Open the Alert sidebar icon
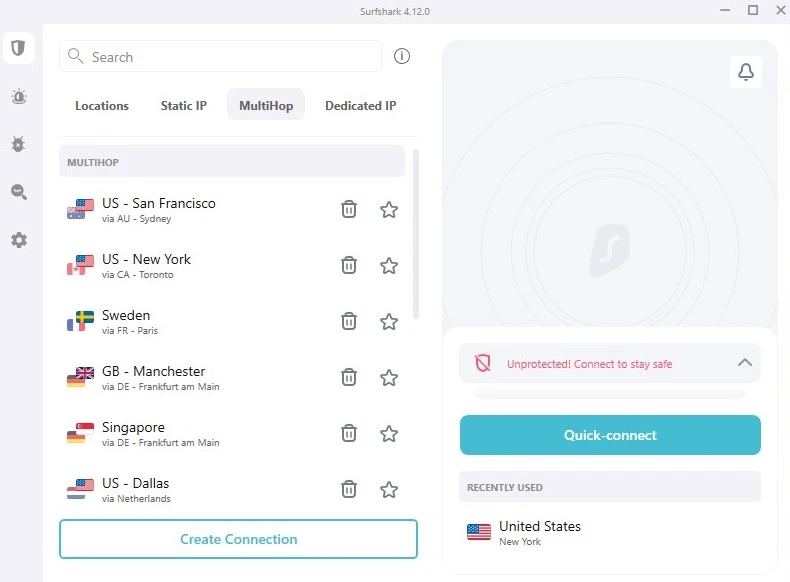 [18, 97]
